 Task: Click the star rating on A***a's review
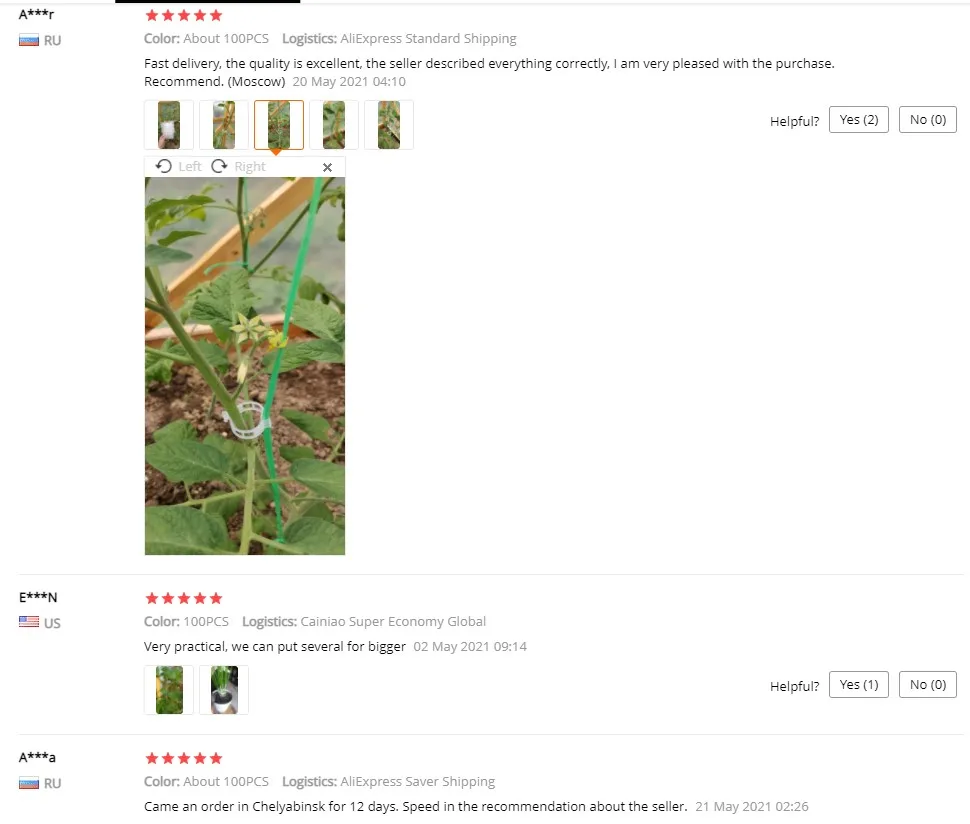183,758
